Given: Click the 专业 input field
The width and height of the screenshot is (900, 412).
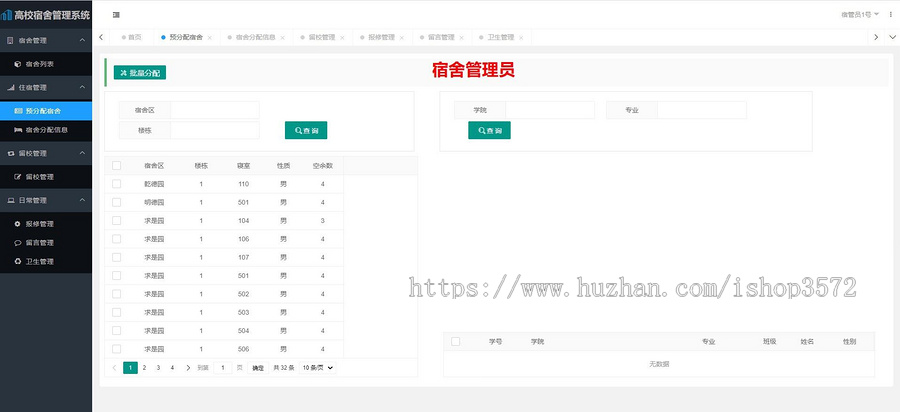Looking at the screenshot, I should tap(701, 110).
